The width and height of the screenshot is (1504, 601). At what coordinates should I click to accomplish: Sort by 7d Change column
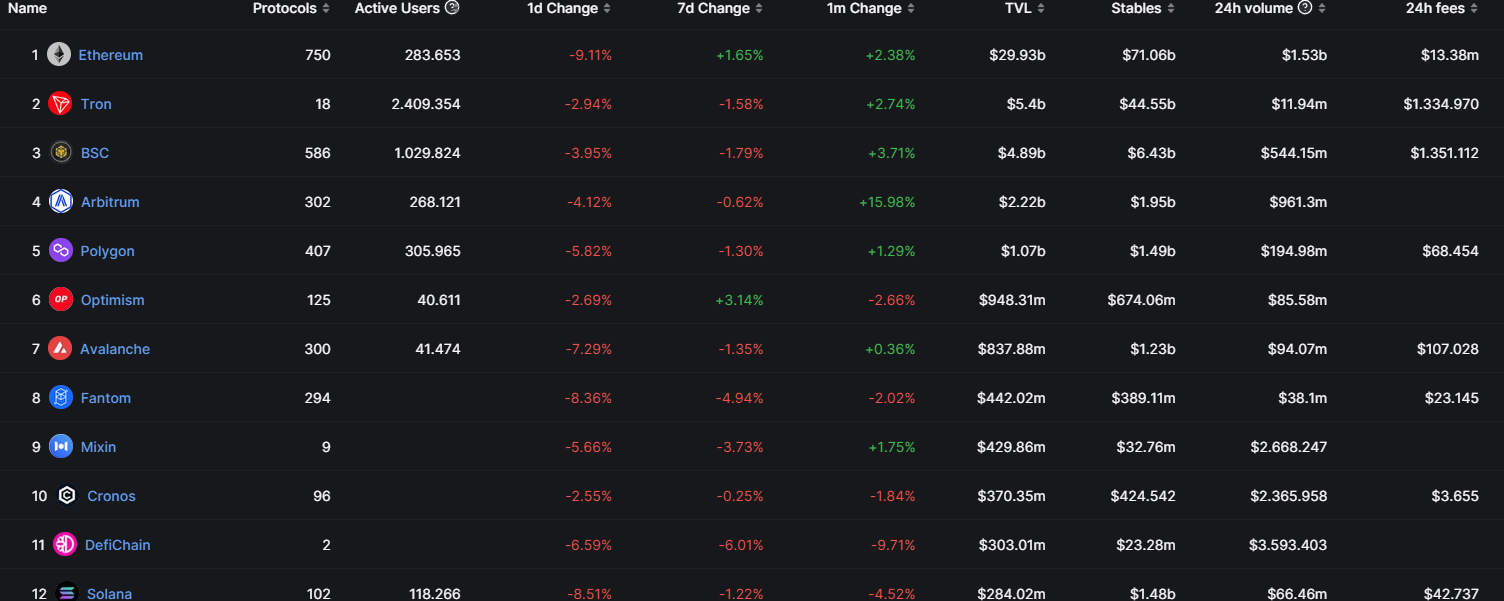click(719, 8)
